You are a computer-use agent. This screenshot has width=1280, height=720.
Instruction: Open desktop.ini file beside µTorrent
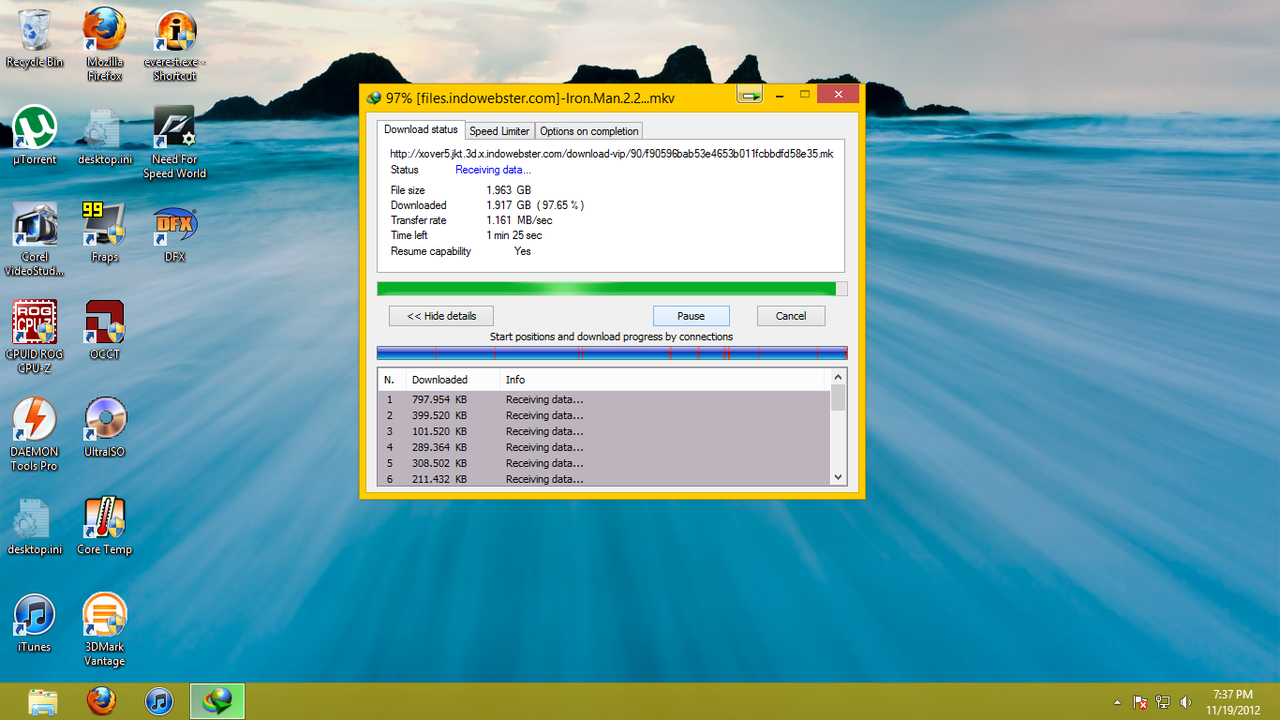point(104,135)
